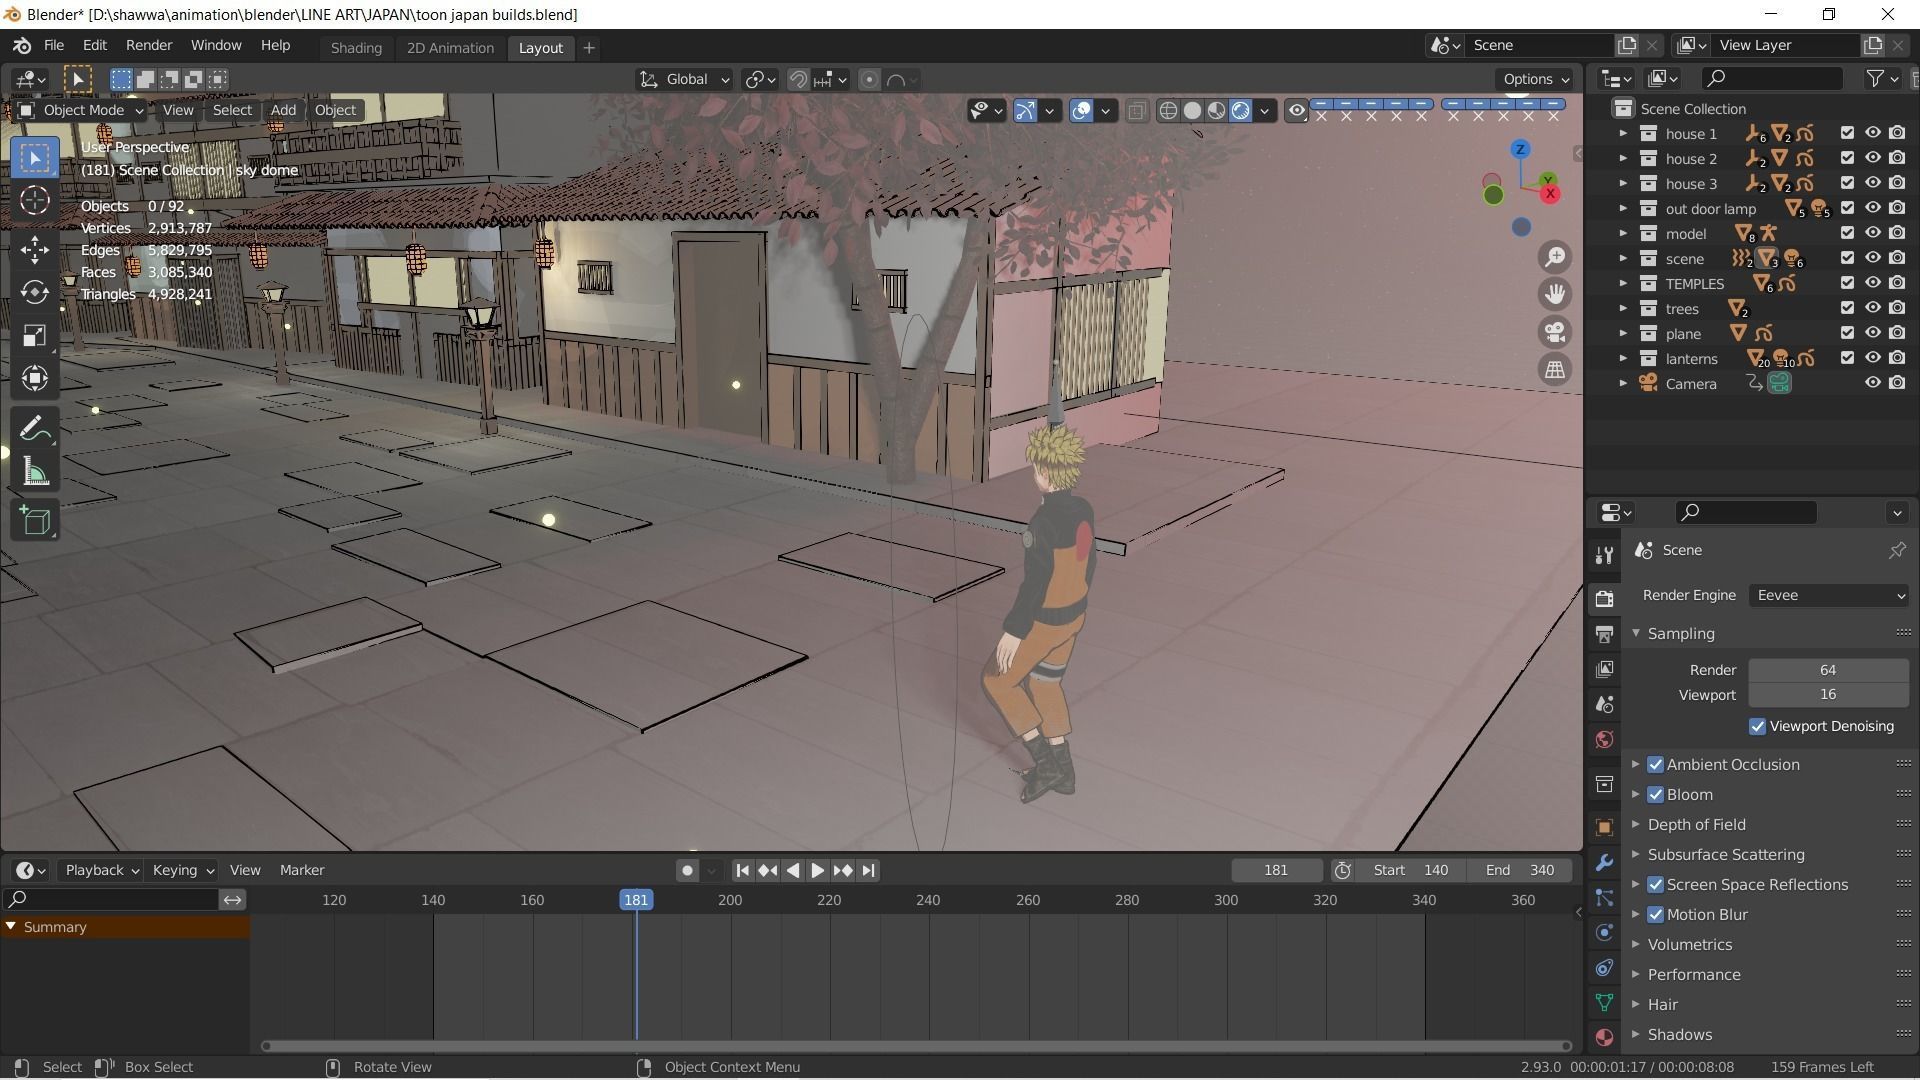Open the View Layer properties tab

[x=1604, y=669]
